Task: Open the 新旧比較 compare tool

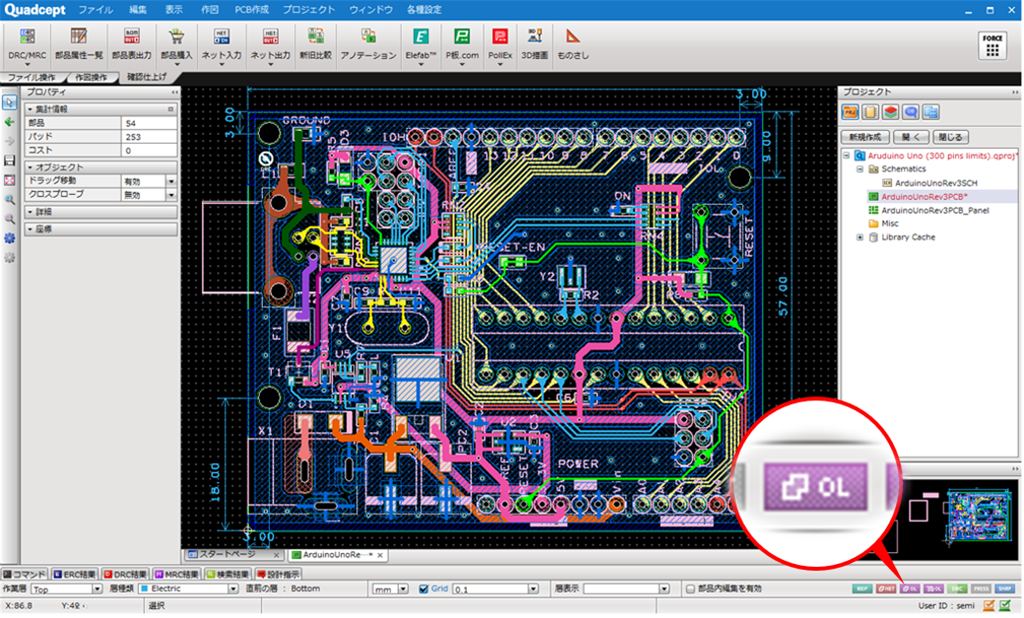Action: pyautogui.click(x=315, y=44)
